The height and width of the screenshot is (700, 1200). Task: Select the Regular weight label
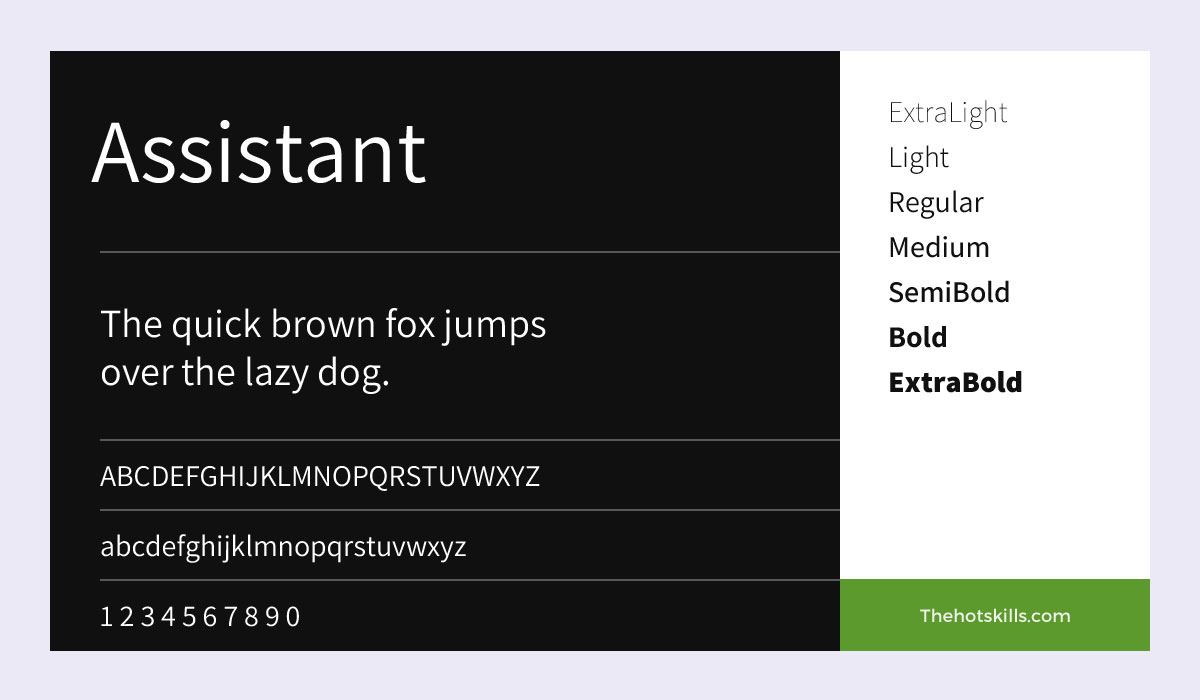[x=936, y=203]
